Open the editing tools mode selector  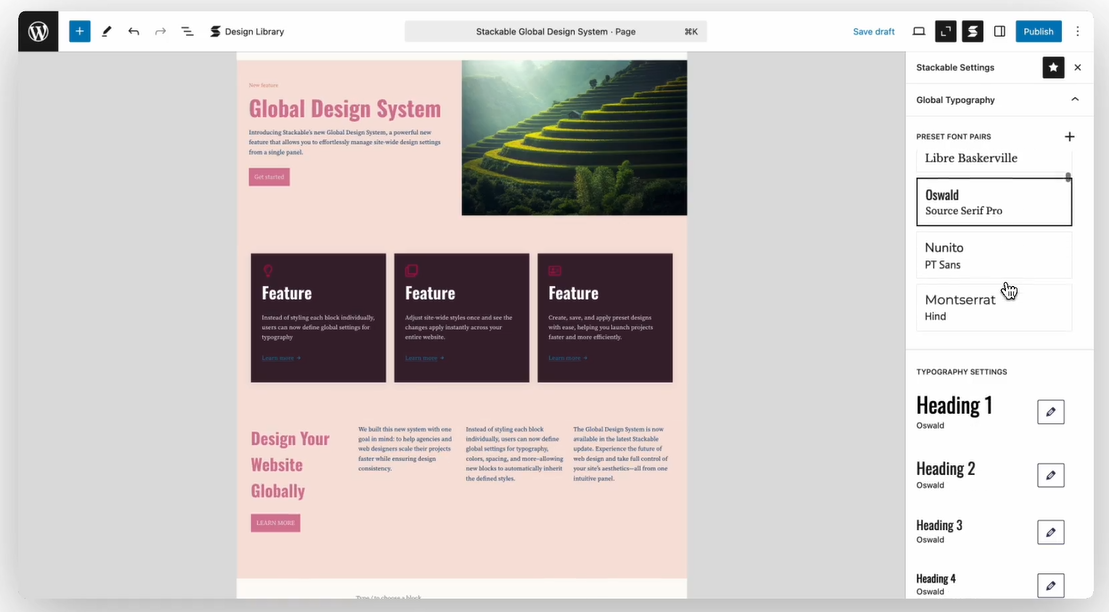click(x=107, y=31)
